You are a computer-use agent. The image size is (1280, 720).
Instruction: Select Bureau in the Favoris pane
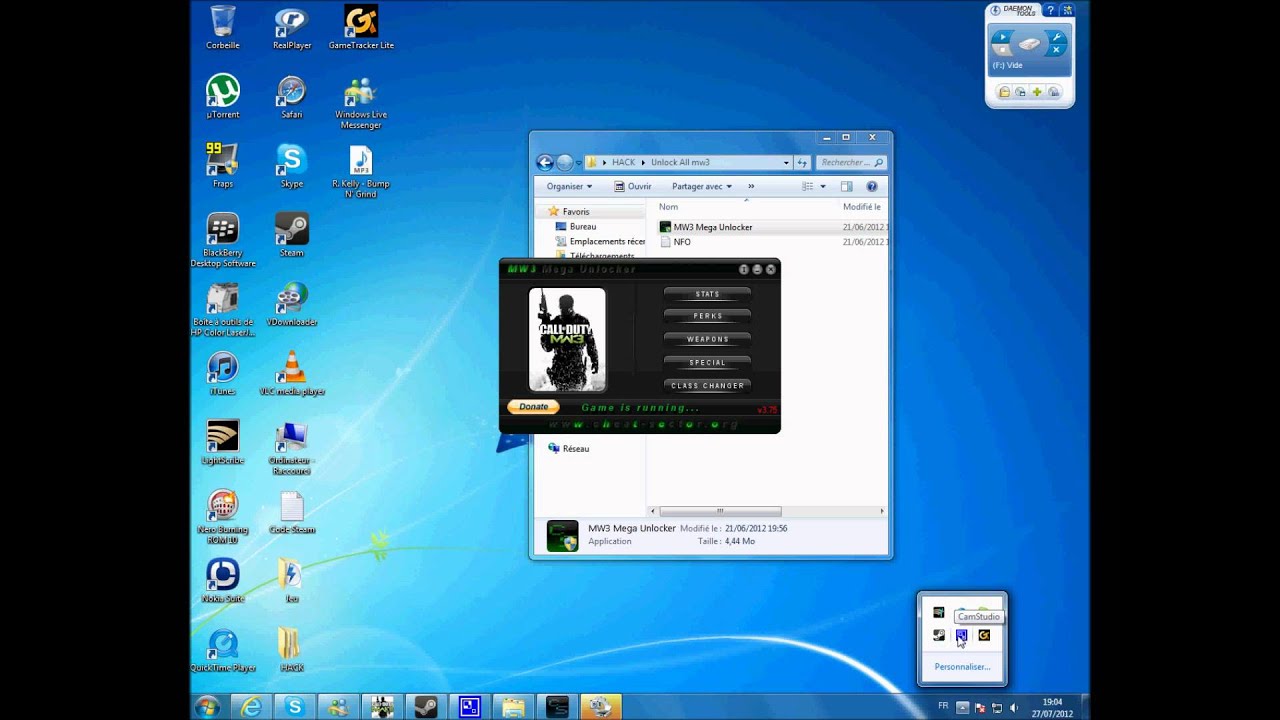pyautogui.click(x=583, y=227)
